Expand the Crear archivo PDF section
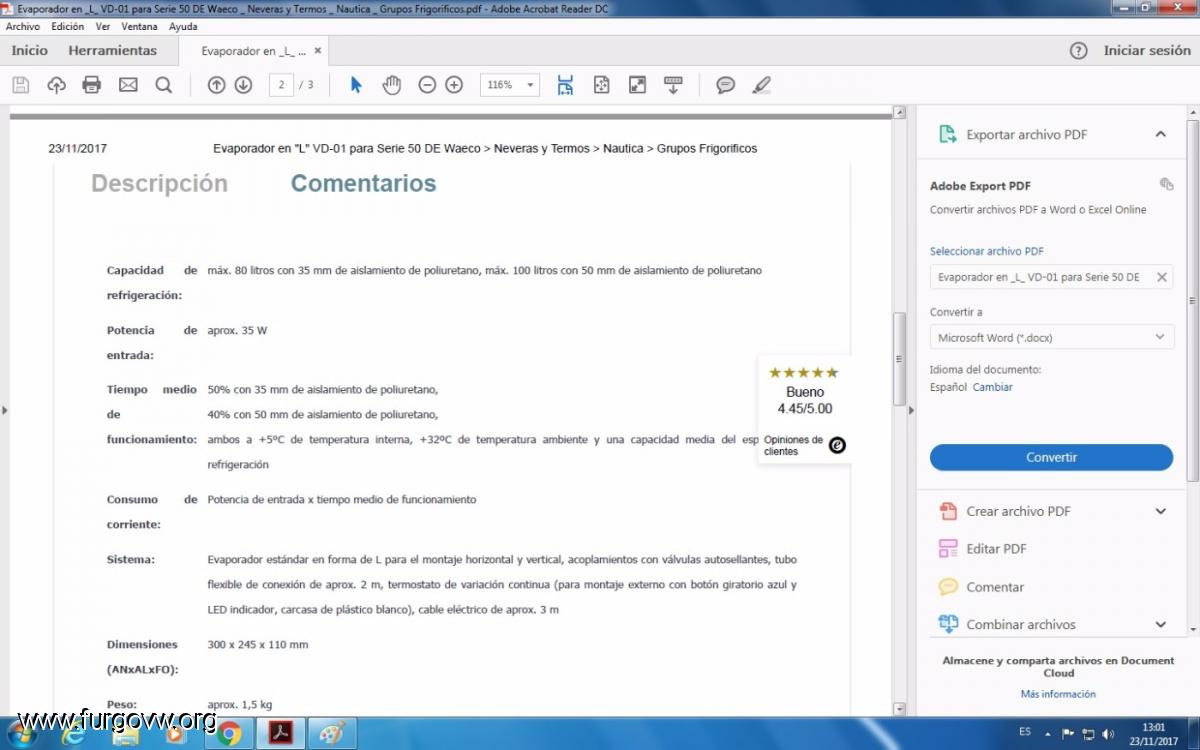This screenshot has width=1200, height=750. click(x=1160, y=511)
